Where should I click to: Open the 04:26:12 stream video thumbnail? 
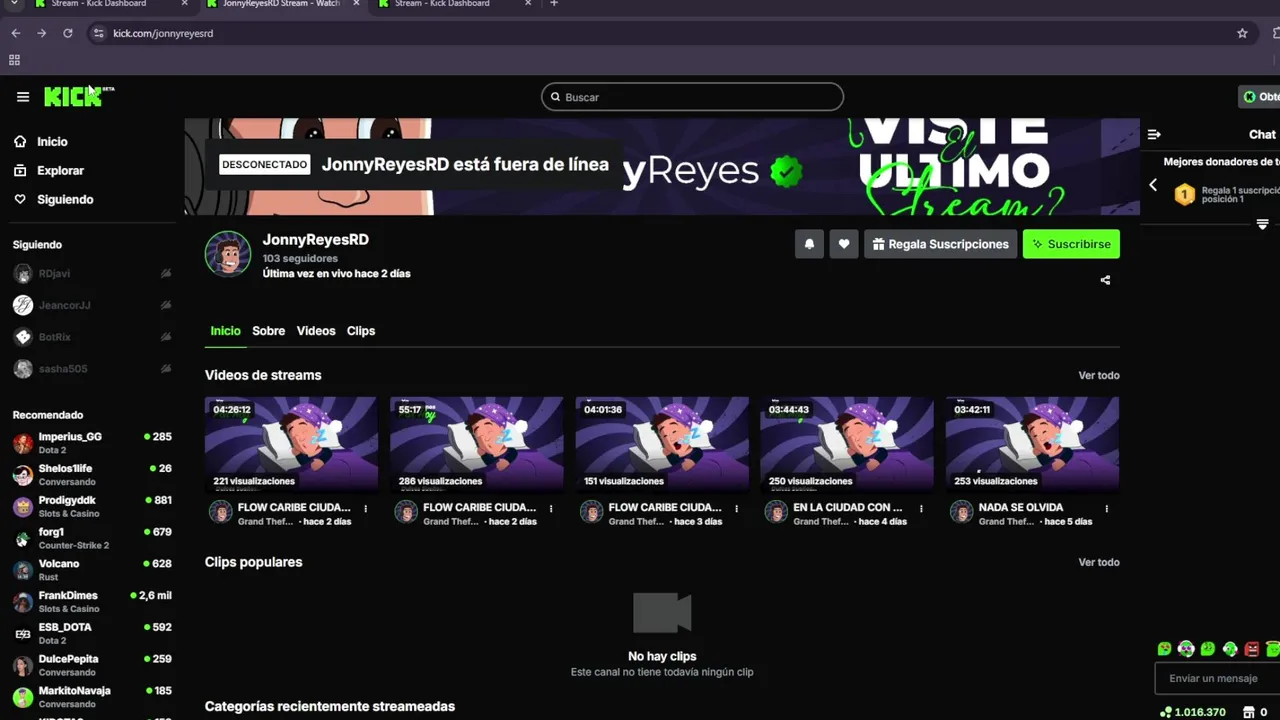291,444
